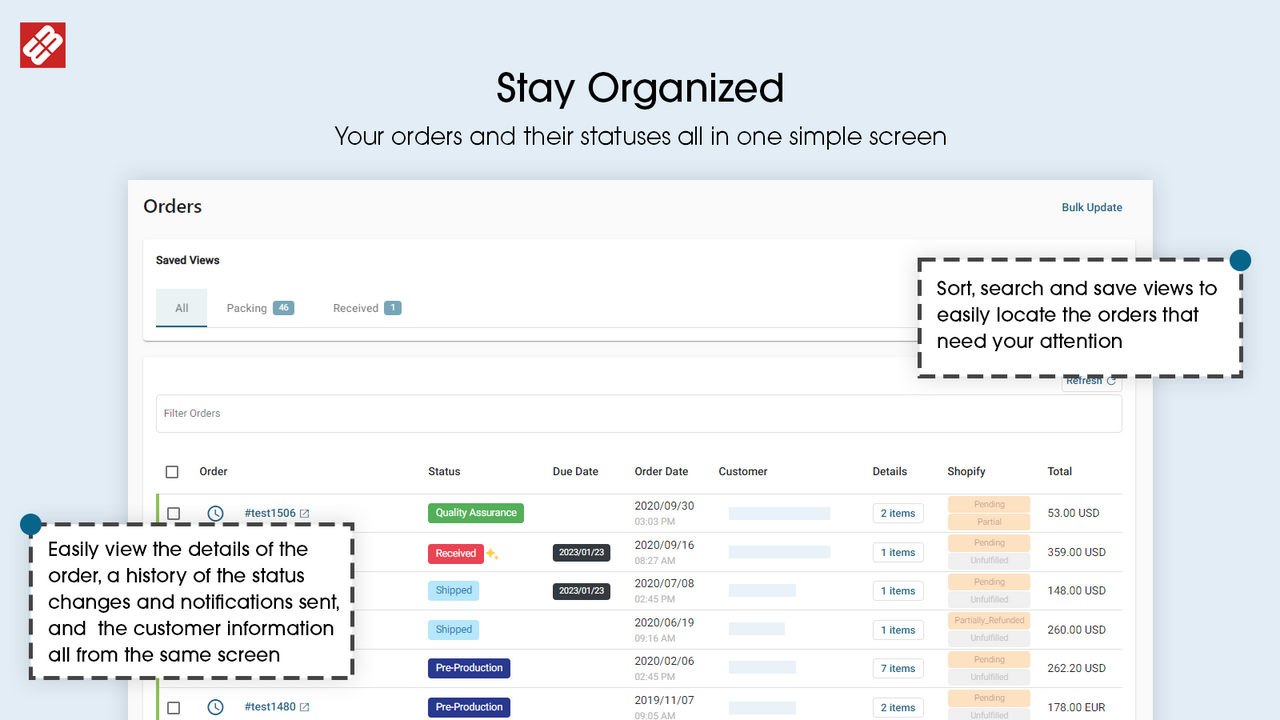Click the blue dot marker on the callout
Viewport: 1280px width, 720px height.
(1240, 260)
